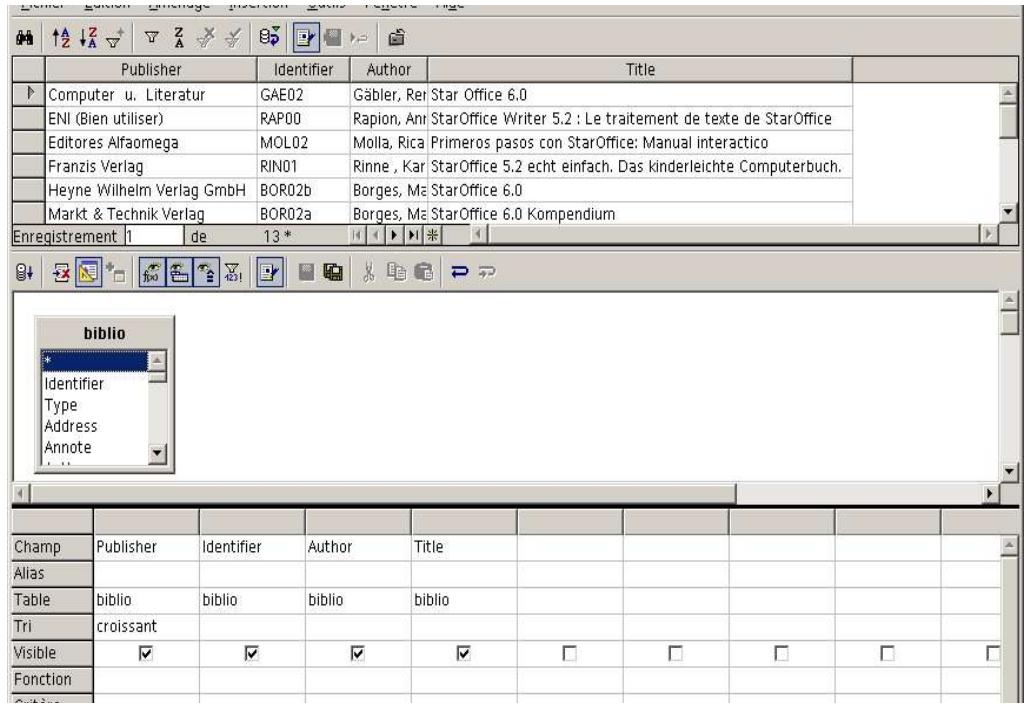The image size is (1026, 707).
Task: Click the Publisher column header in results
Action: click(x=150, y=69)
